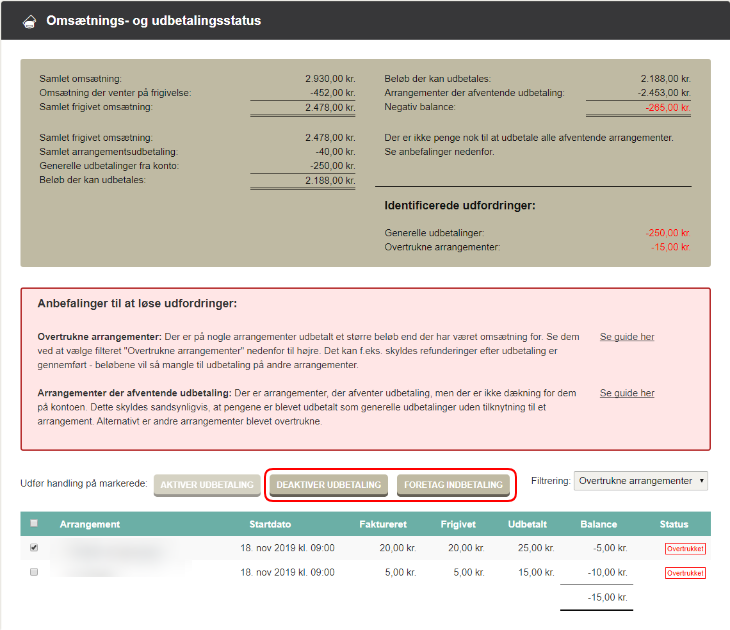Image resolution: width=730 pixels, height=630 pixels.
Task: Click the Overtrukket badge in the second row
Action: (x=685, y=573)
